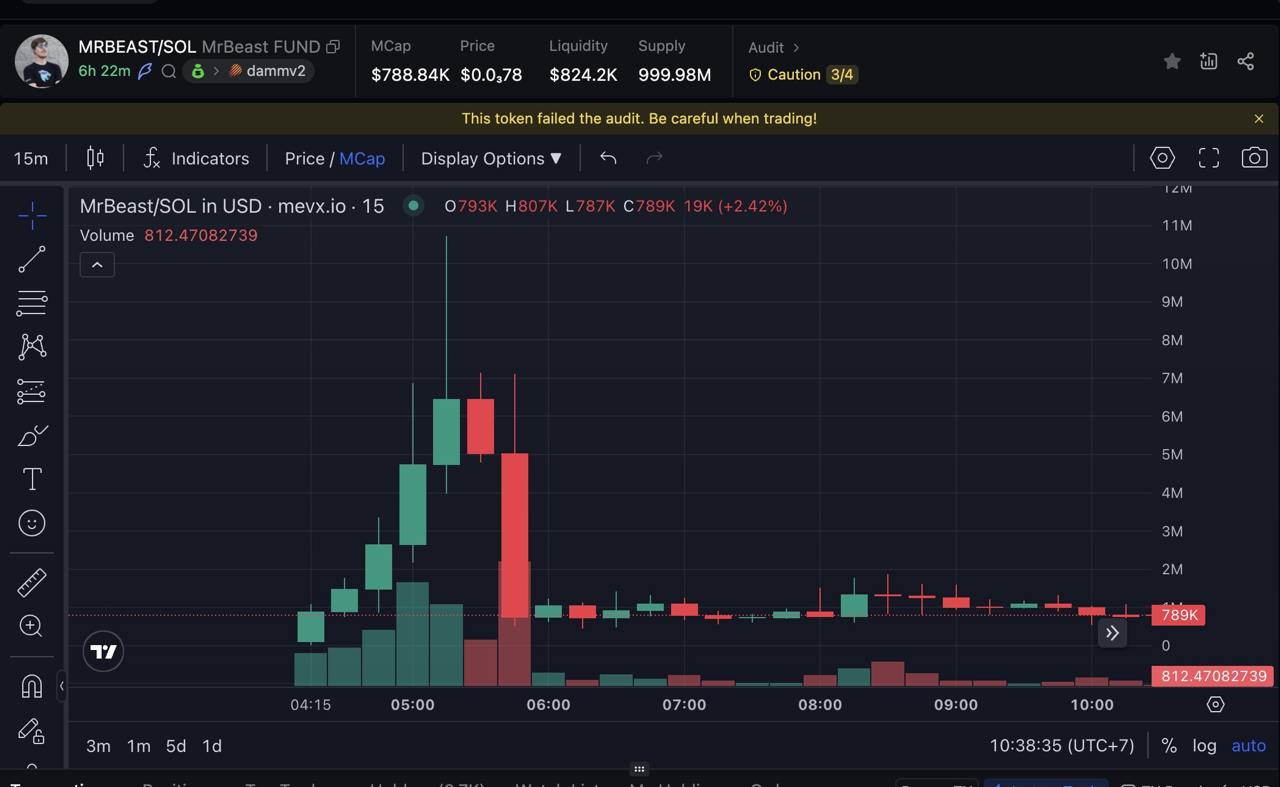Copy the MrBeast FUND token address
Image resolution: width=1280 pixels, height=787 pixels.
tap(333, 46)
